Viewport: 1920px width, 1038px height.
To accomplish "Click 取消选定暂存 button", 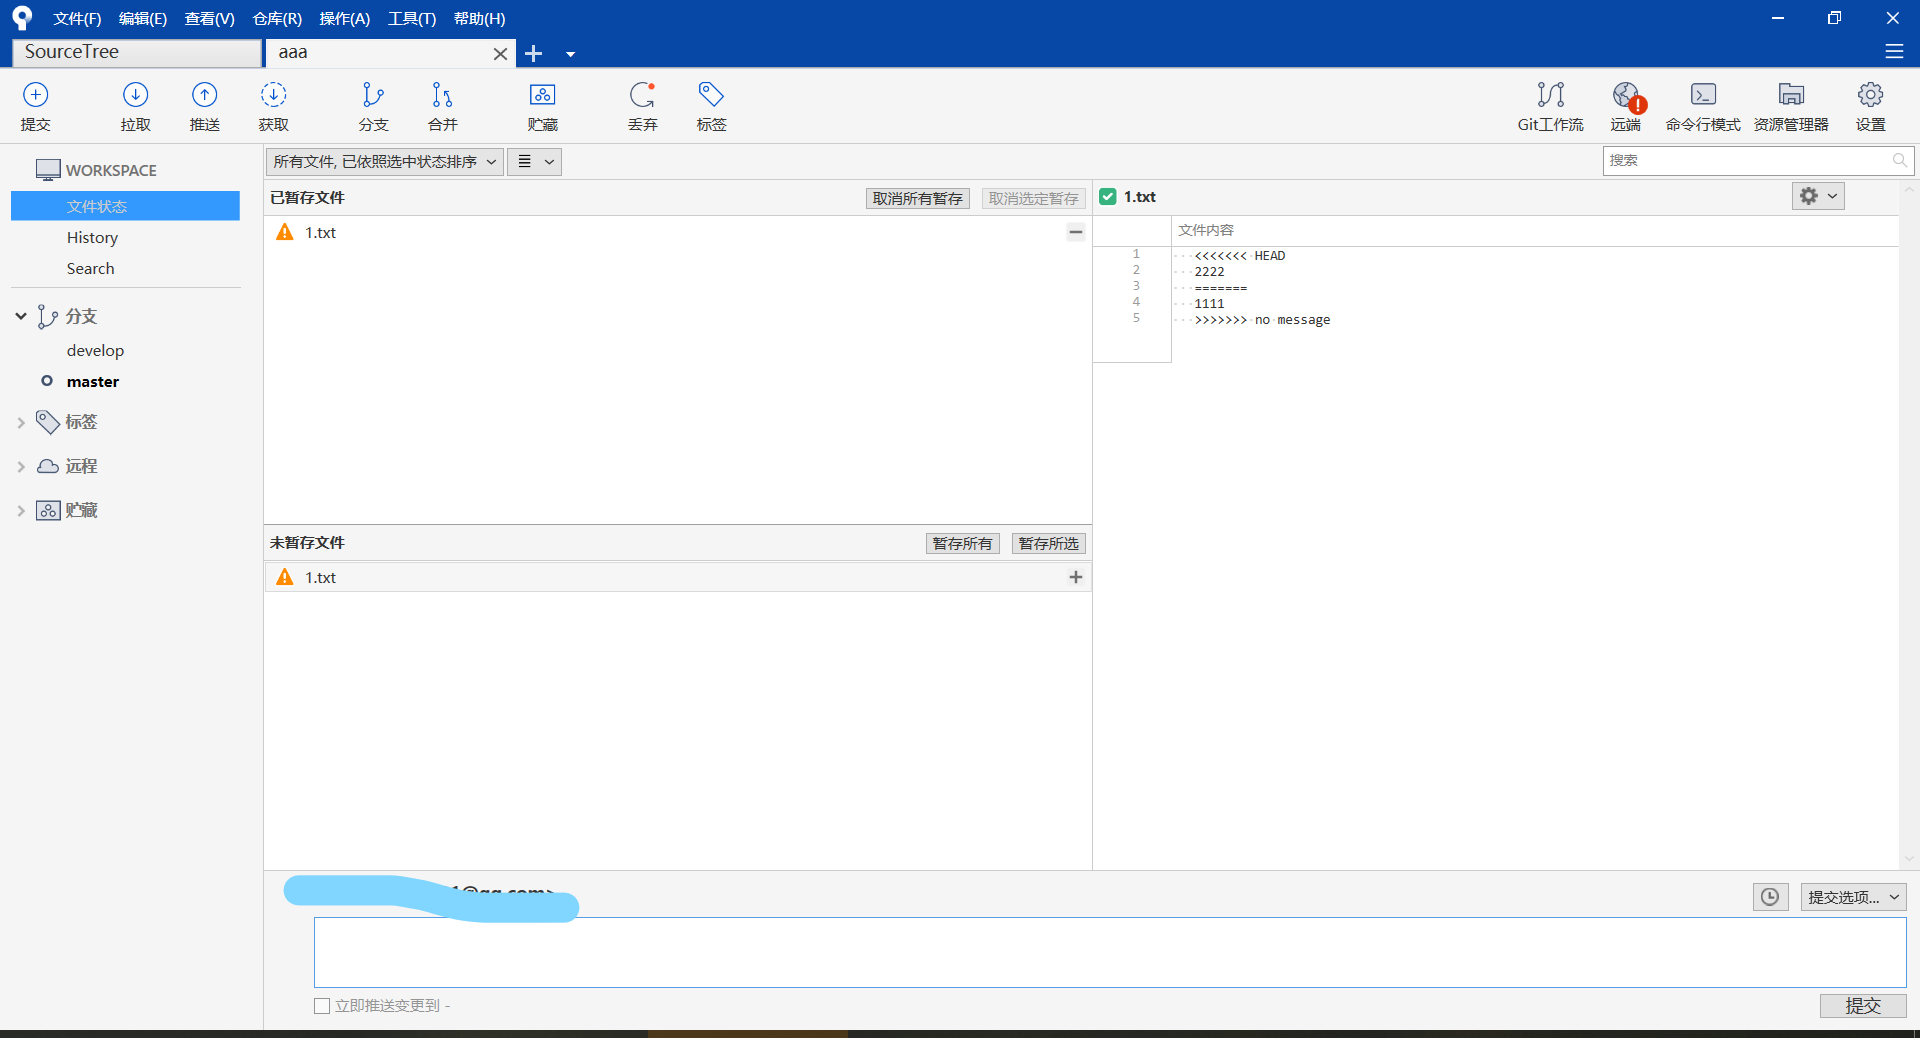I will pos(1033,198).
